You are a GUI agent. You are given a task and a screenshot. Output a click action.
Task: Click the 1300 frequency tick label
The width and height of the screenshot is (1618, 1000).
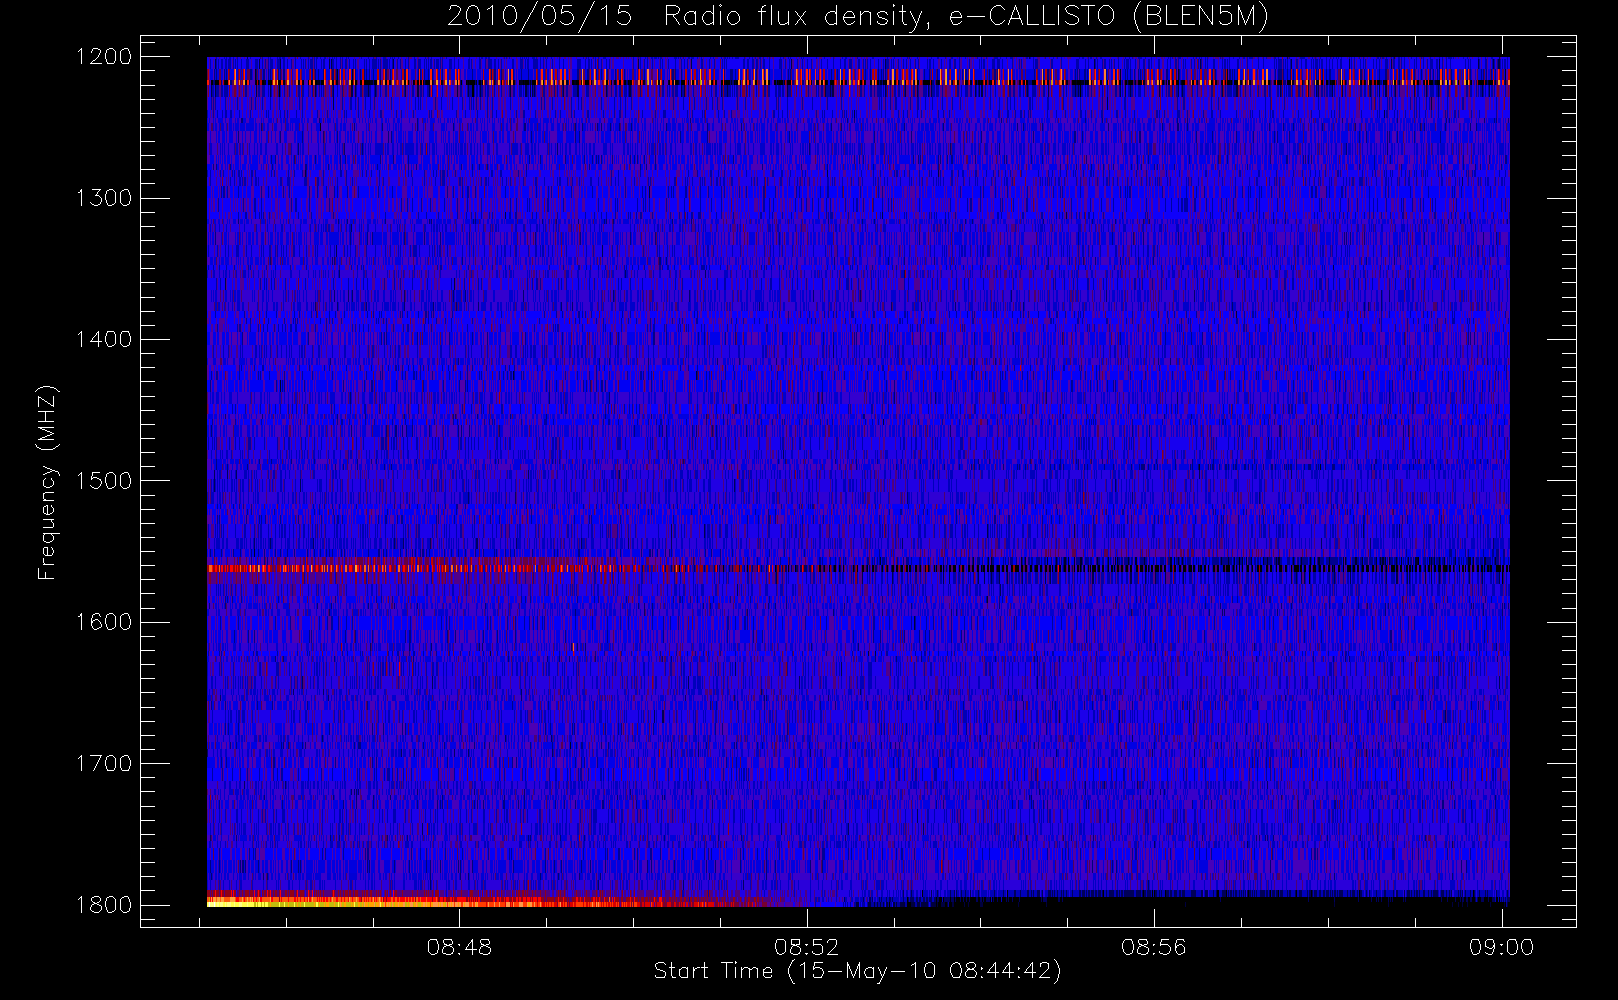(x=104, y=198)
